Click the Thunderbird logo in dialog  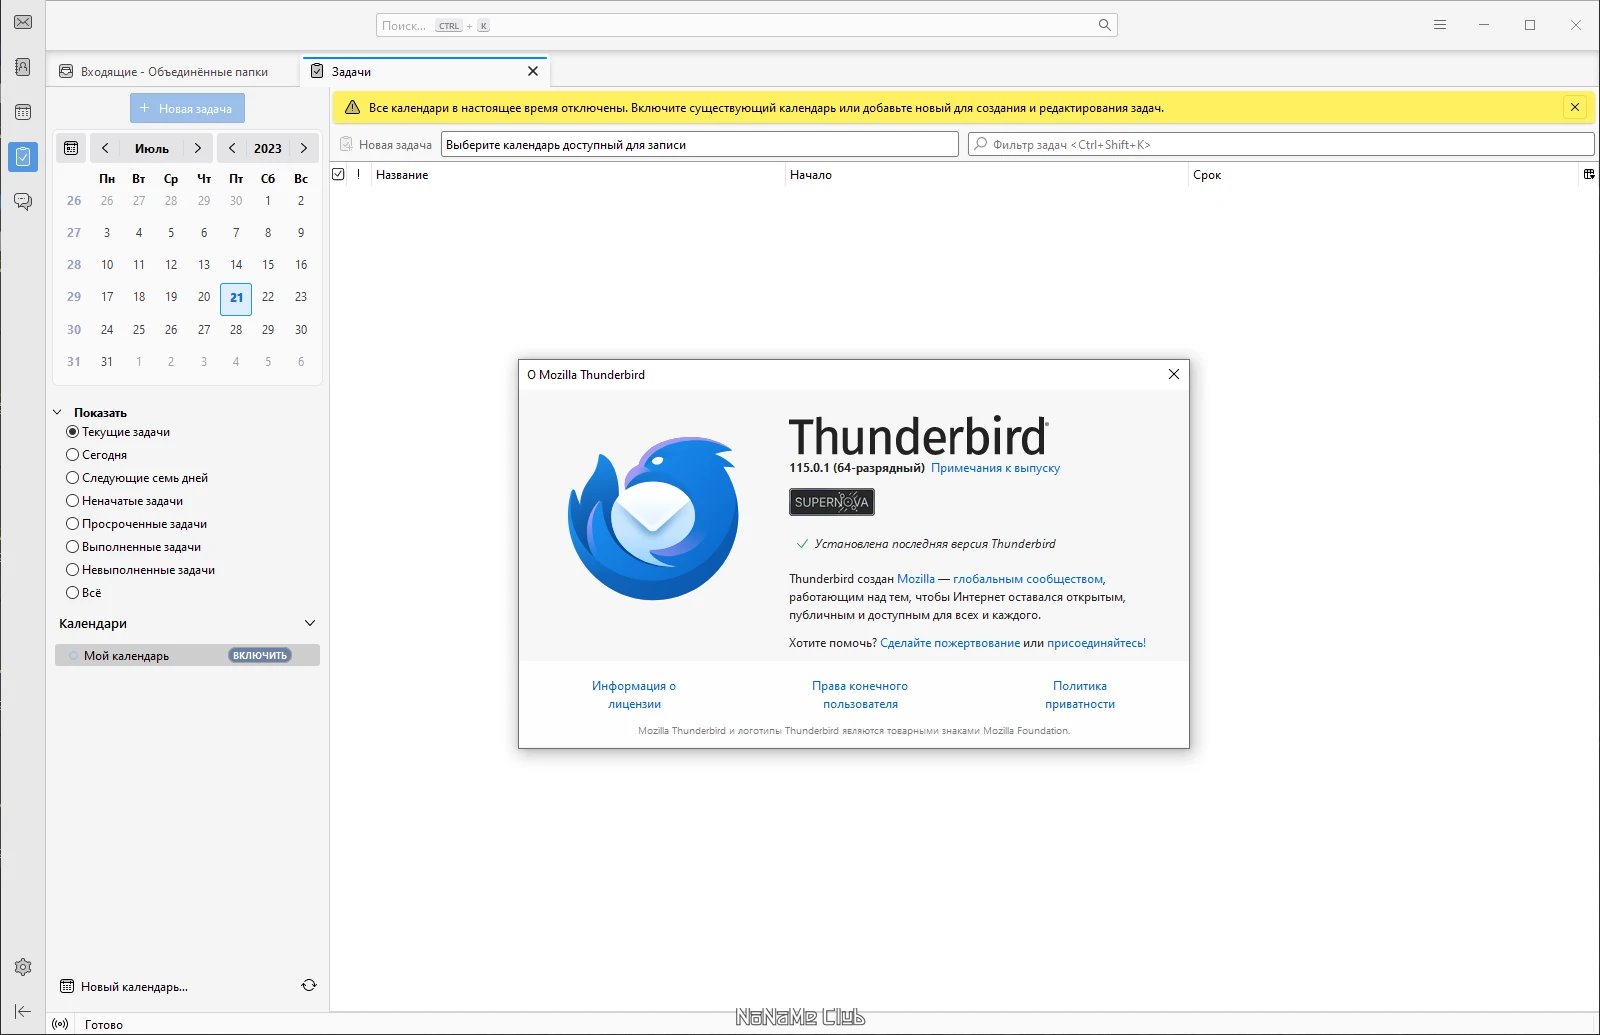(x=653, y=517)
